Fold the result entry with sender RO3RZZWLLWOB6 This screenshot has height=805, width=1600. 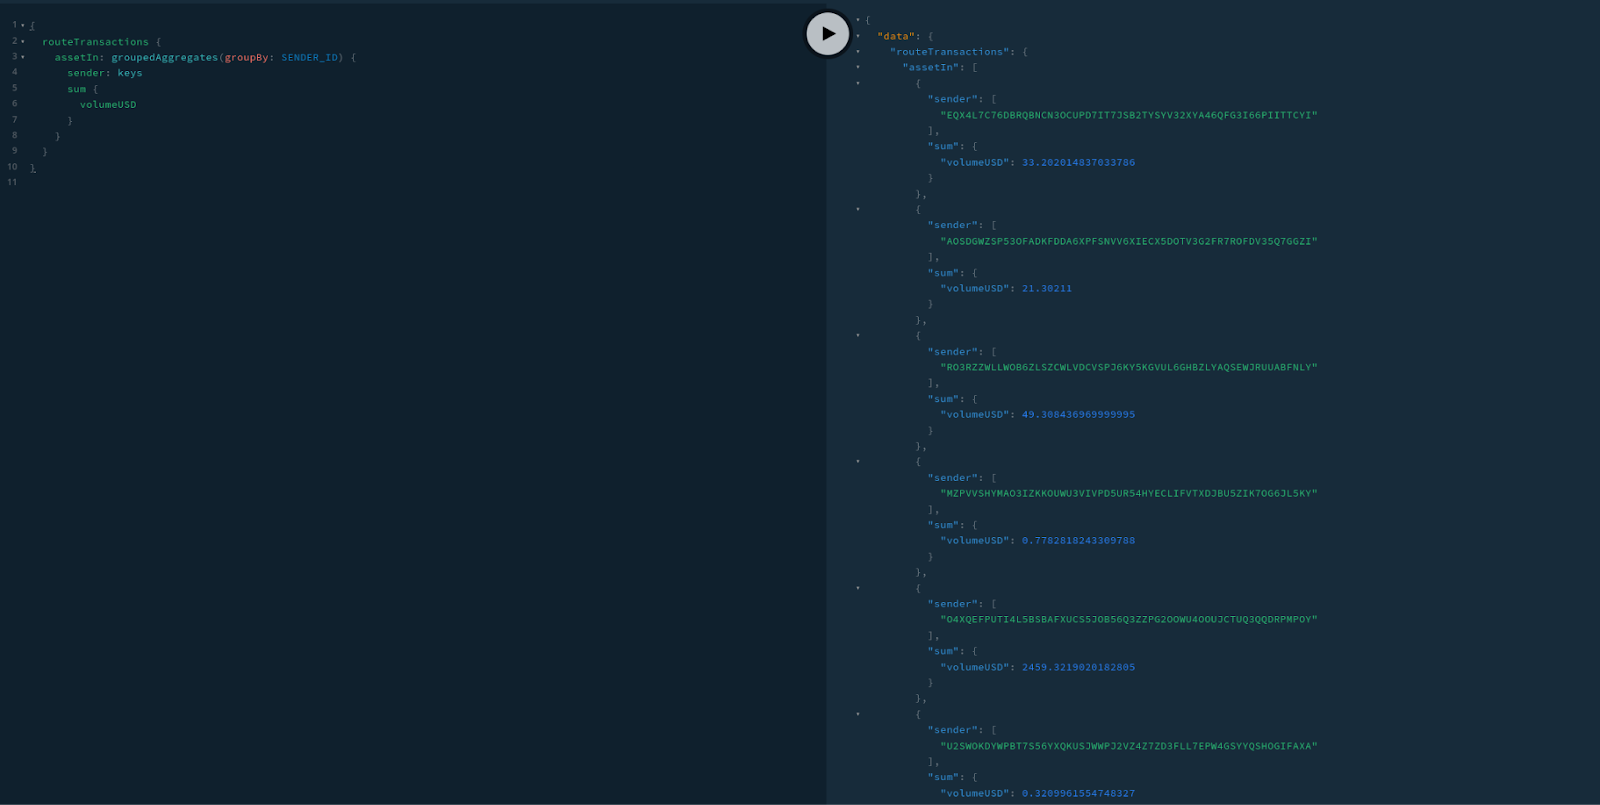(x=858, y=336)
